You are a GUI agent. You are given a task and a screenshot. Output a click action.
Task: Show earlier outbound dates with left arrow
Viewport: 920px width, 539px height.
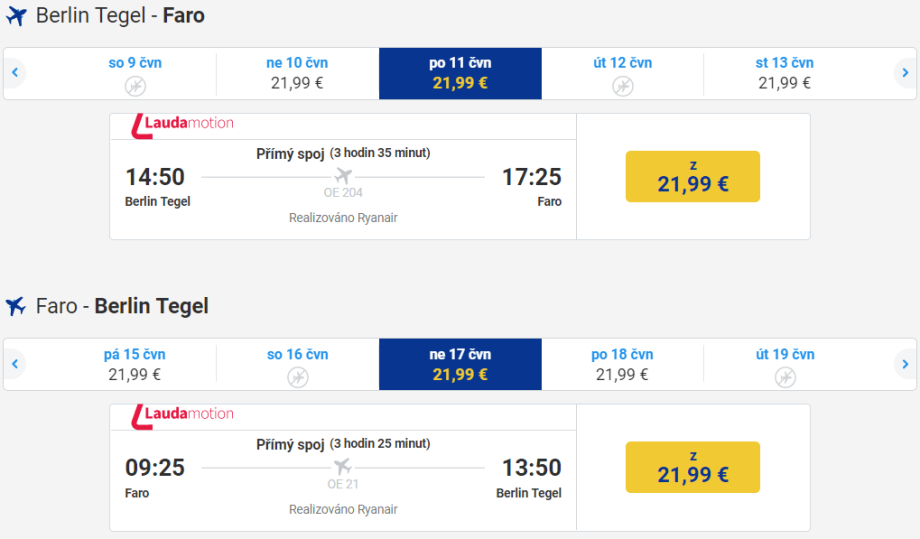pyautogui.click(x=15, y=73)
